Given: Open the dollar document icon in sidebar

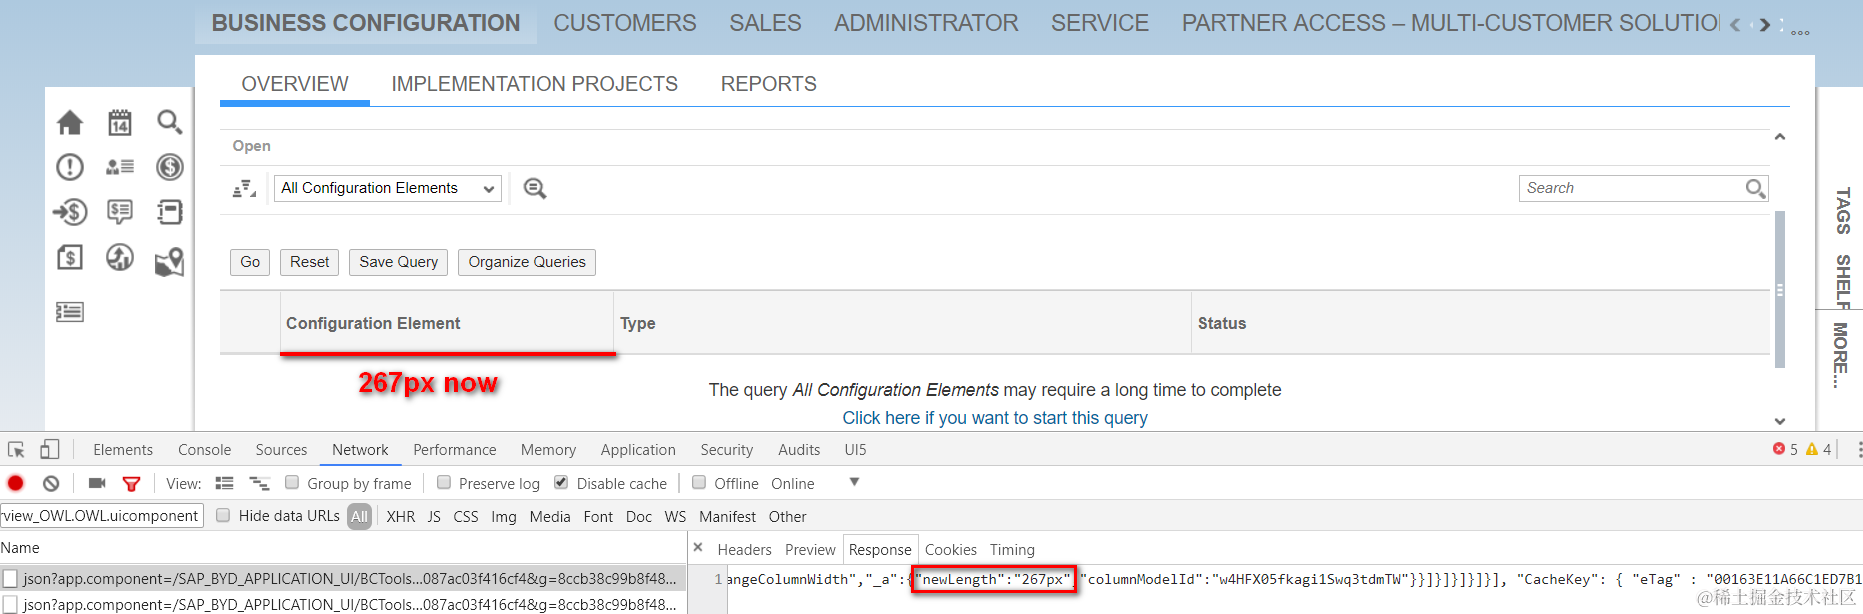Looking at the screenshot, I should click(x=70, y=258).
